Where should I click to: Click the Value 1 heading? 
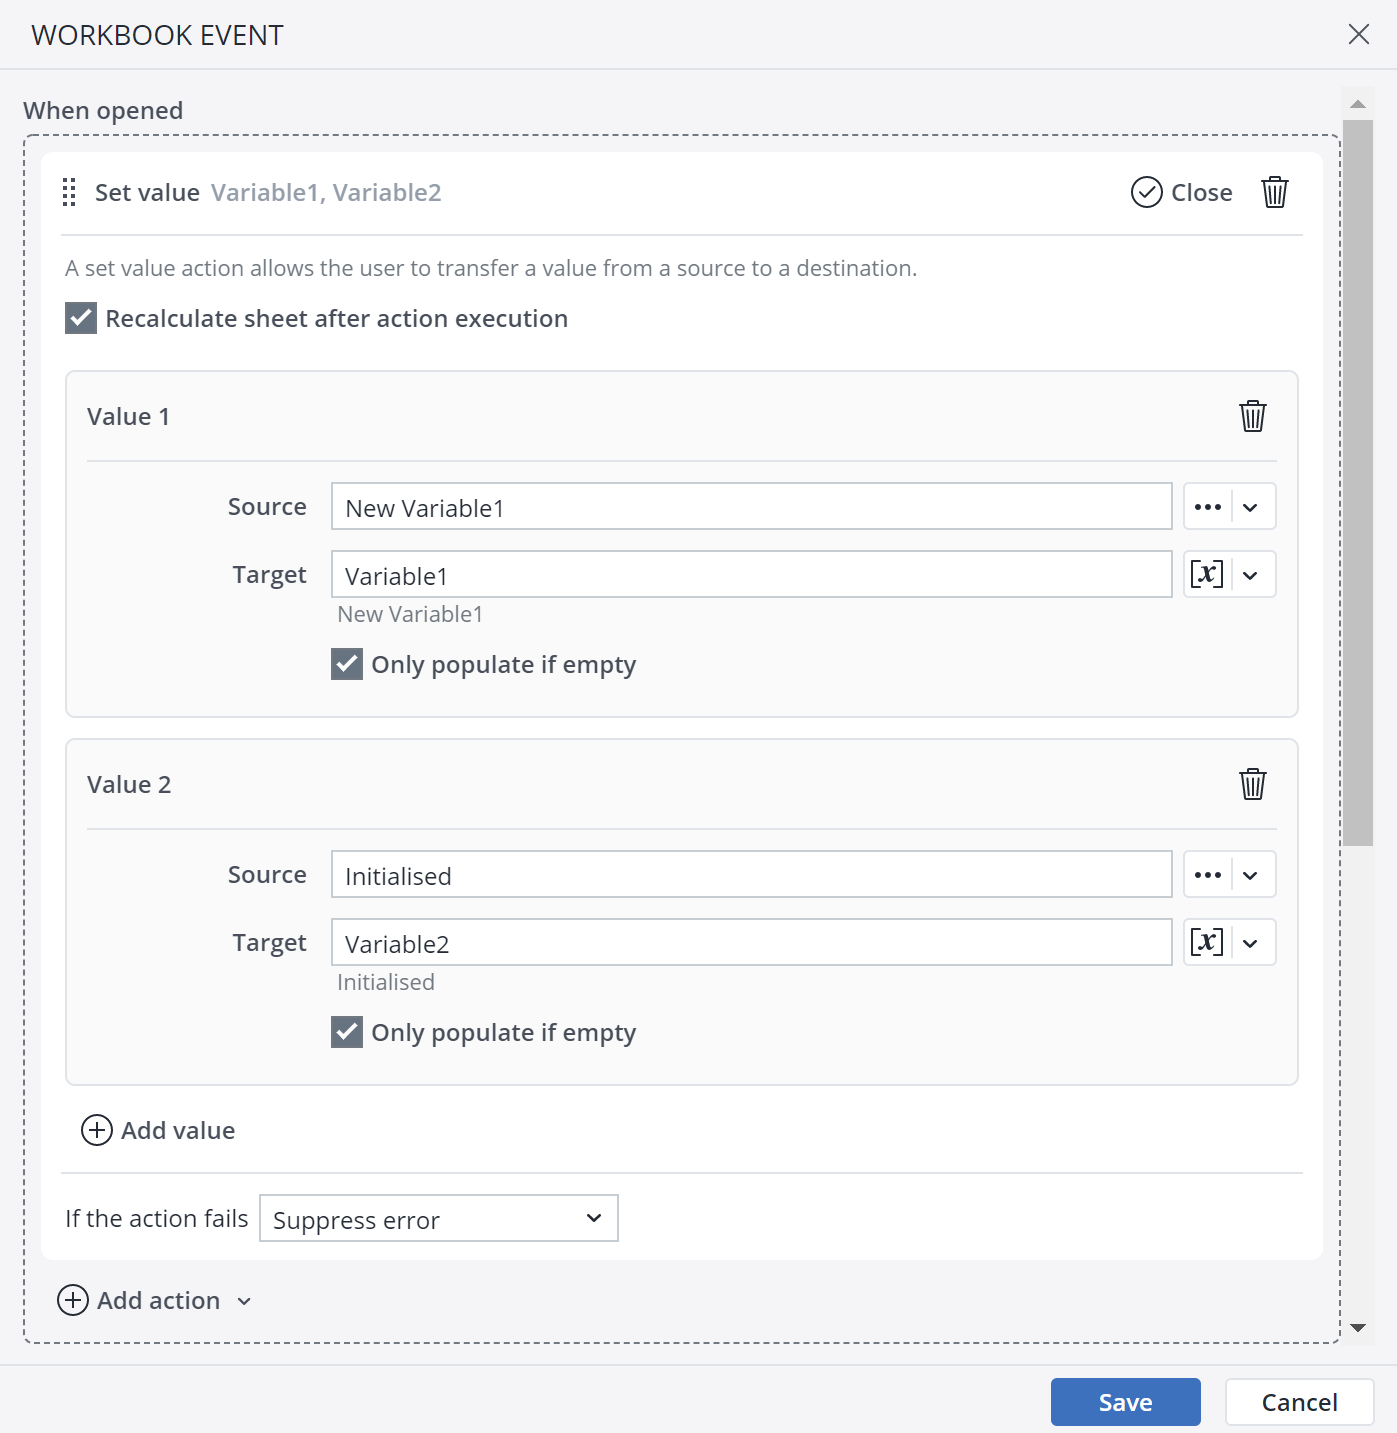click(x=128, y=416)
